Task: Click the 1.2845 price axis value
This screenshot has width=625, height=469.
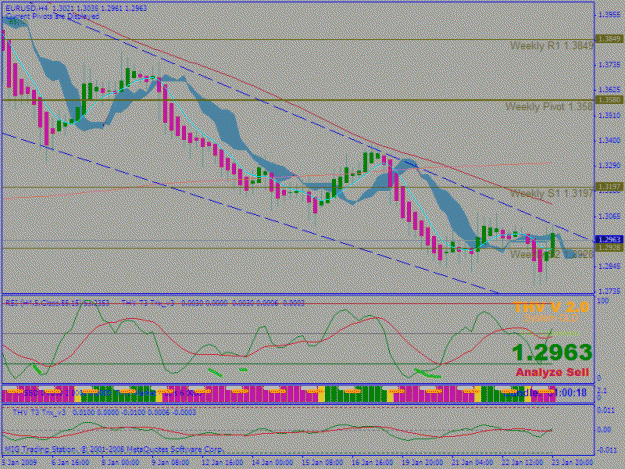Action: (x=609, y=266)
